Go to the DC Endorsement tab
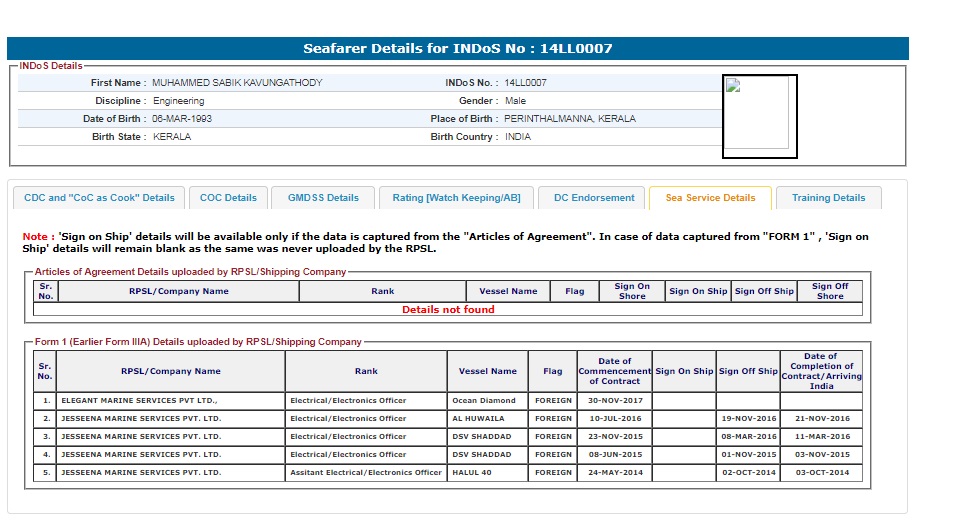 (x=594, y=198)
